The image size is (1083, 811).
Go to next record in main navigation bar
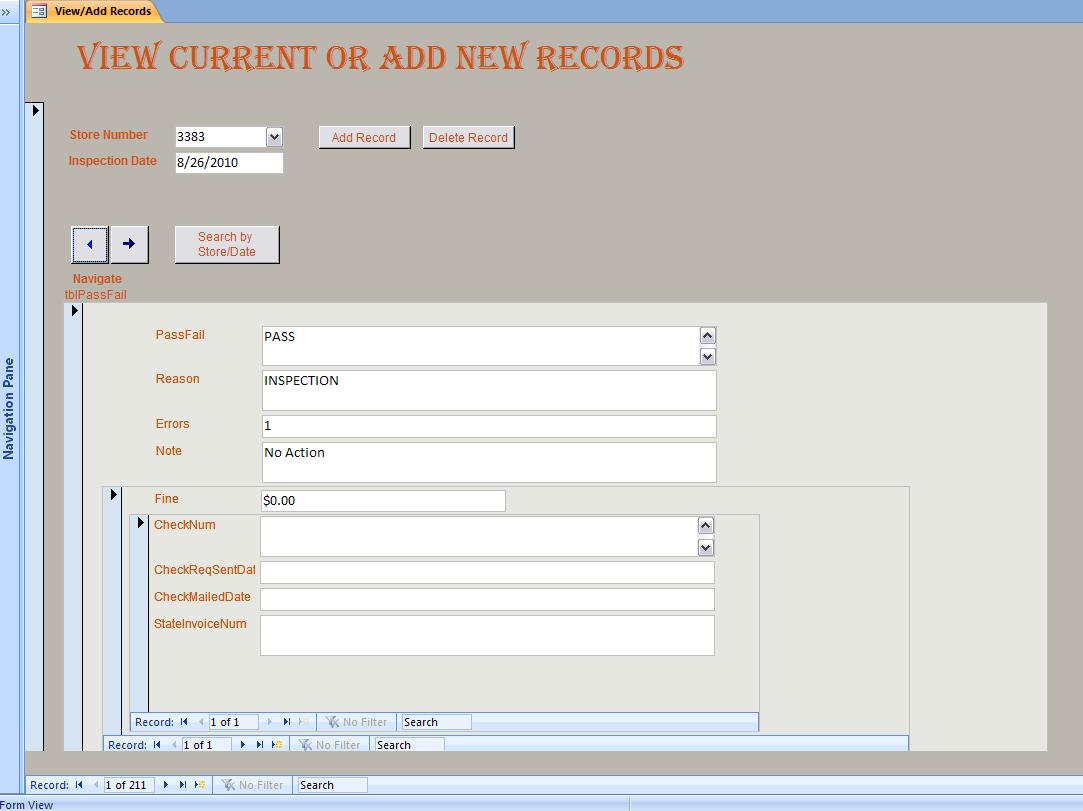coord(166,785)
